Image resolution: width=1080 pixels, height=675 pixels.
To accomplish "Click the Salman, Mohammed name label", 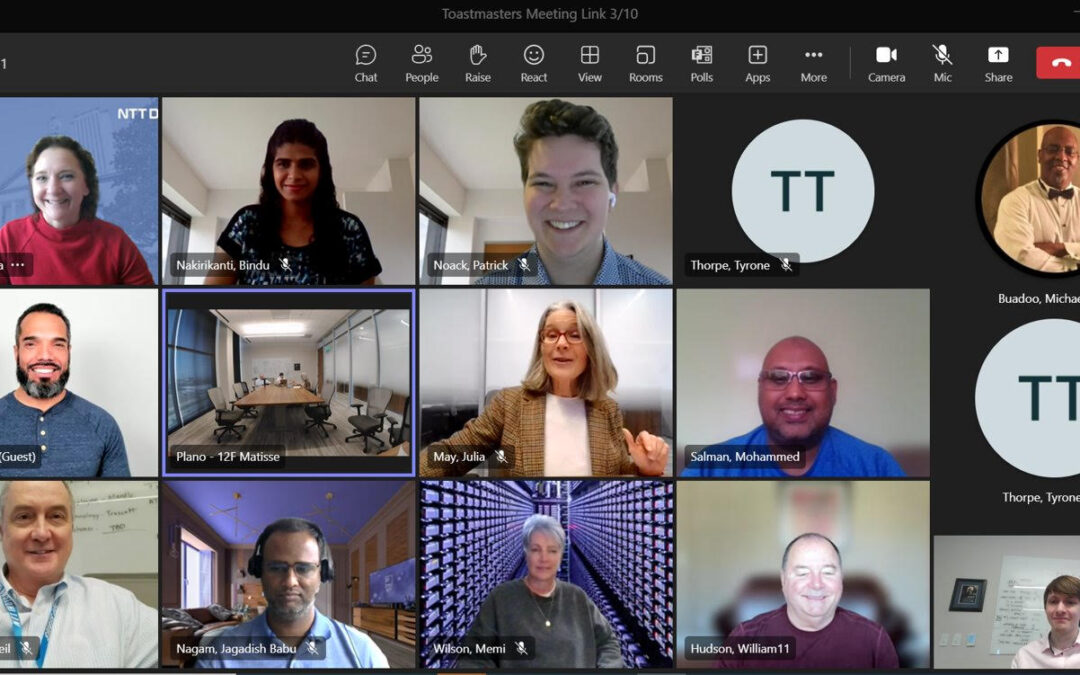I will 745,457.
